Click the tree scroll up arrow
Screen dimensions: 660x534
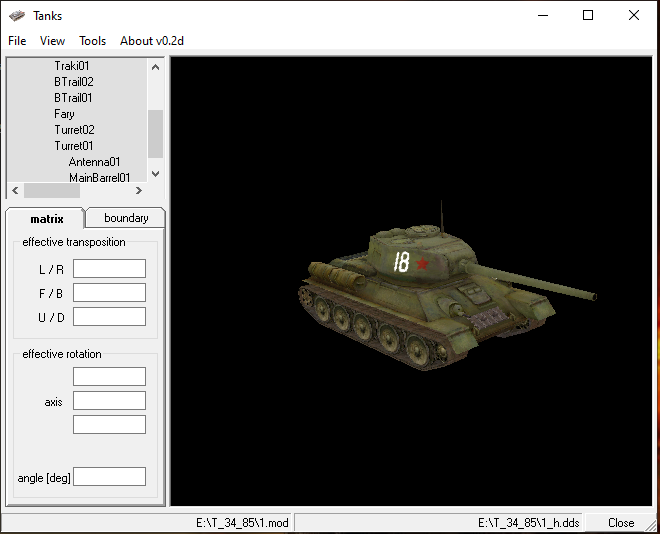tap(155, 67)
